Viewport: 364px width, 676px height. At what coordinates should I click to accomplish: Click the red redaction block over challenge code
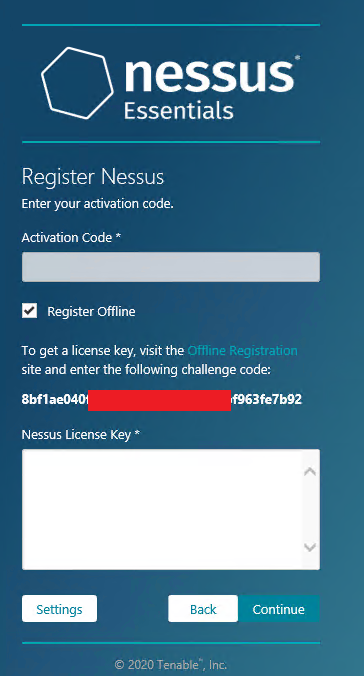[159, 400]
